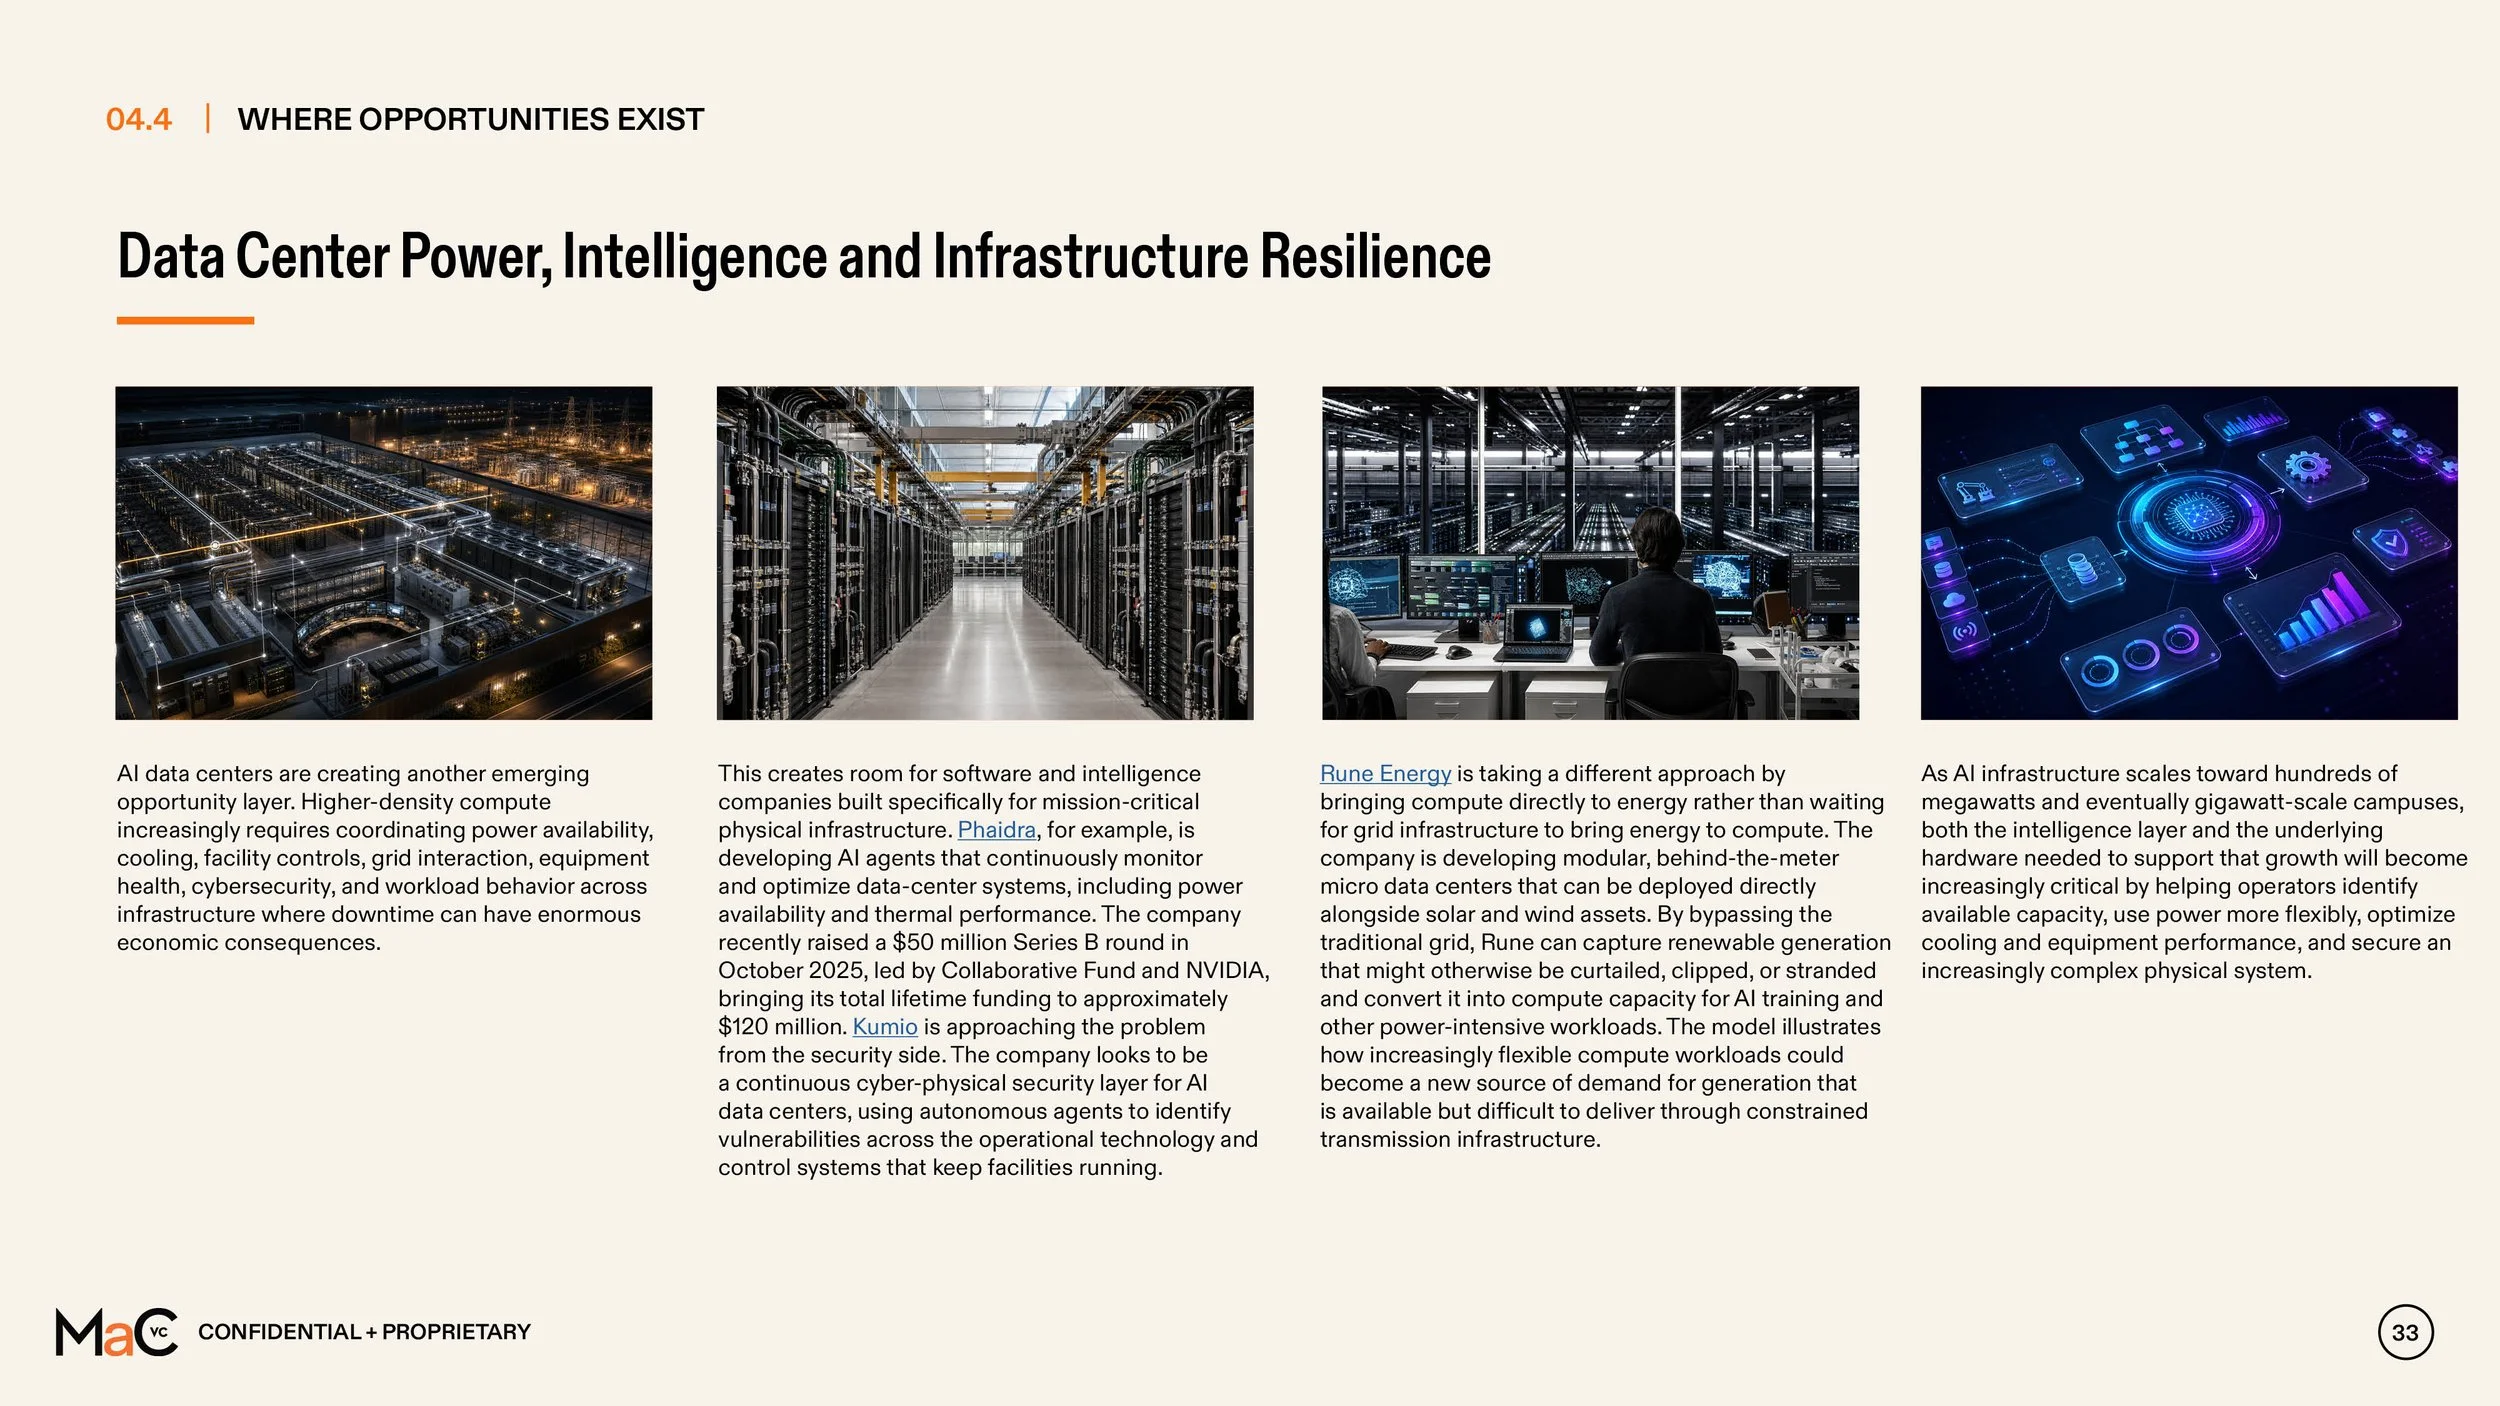Click the line "economic consequences."

pyautogui.click(x=249, y=943)
